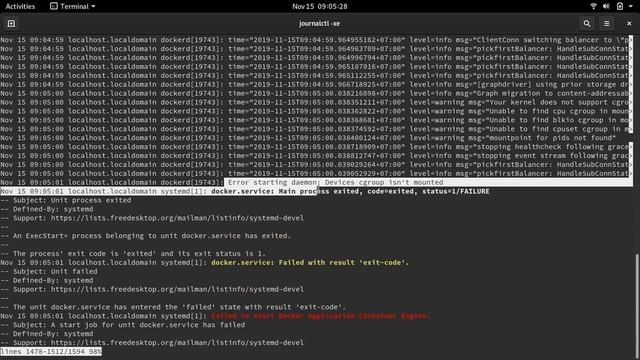Click 'docker.service: Failed with result exit-code'
640x360 pixels.
pyautogui.click(x=310, y=263)
